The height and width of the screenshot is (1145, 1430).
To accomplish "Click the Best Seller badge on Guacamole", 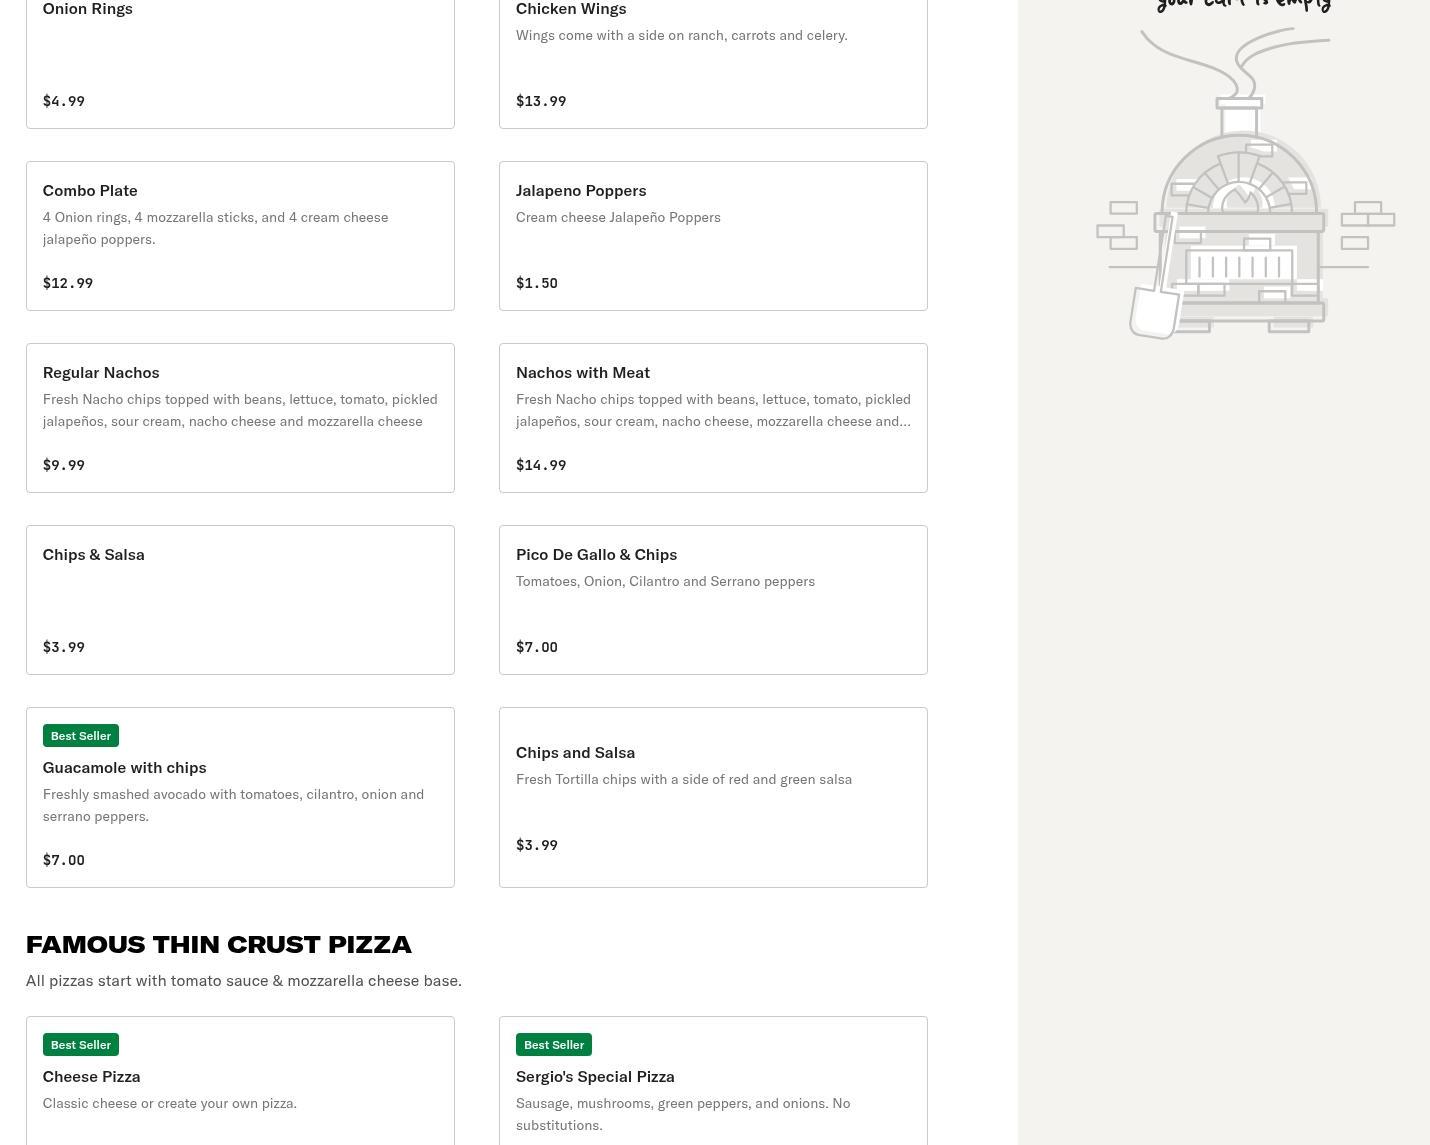I will coord(81,736).
